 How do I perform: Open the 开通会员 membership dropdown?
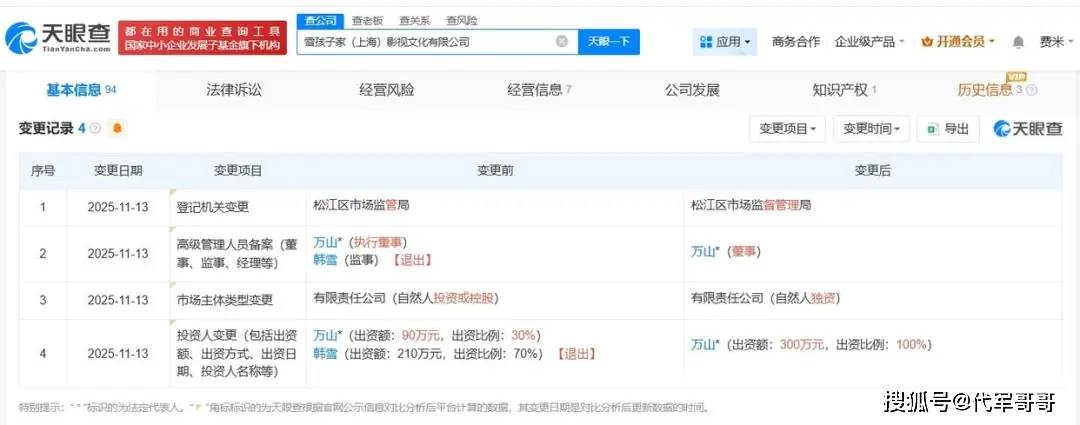(x=958, y=42)
